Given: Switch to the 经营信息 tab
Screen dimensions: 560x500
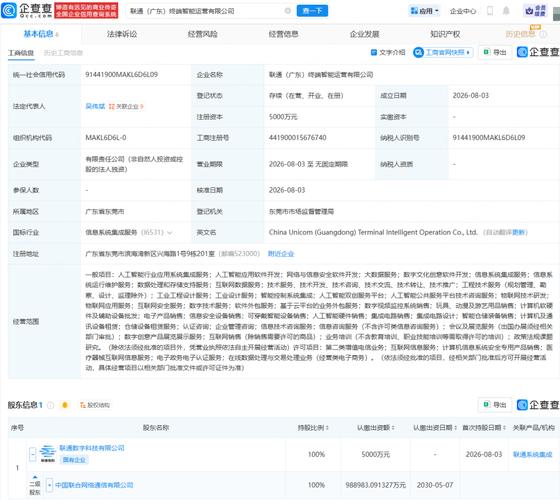Looking at the screenshot, I should pyautogui.click(x=284, y=34).
